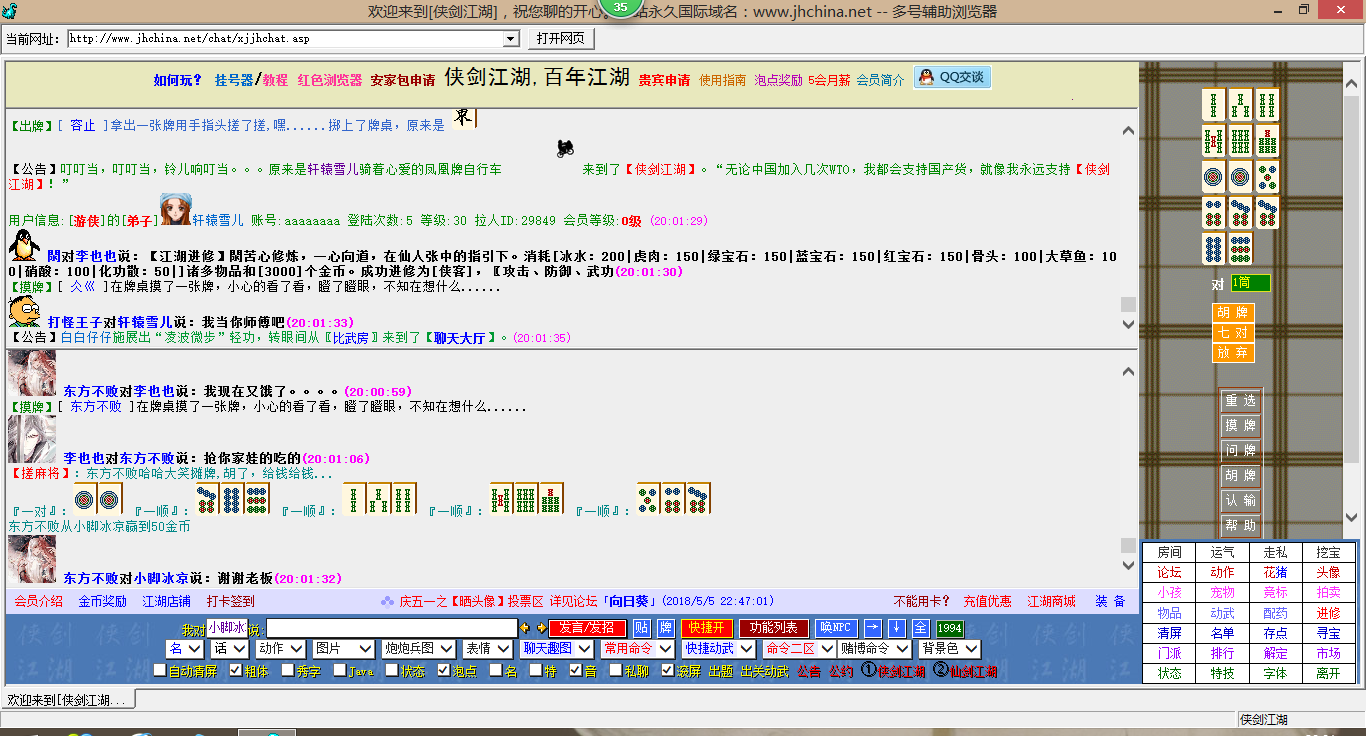Enable the 私聊 private chat checkbox
The width and height of the screenshot is (1366, 736).
617,671
